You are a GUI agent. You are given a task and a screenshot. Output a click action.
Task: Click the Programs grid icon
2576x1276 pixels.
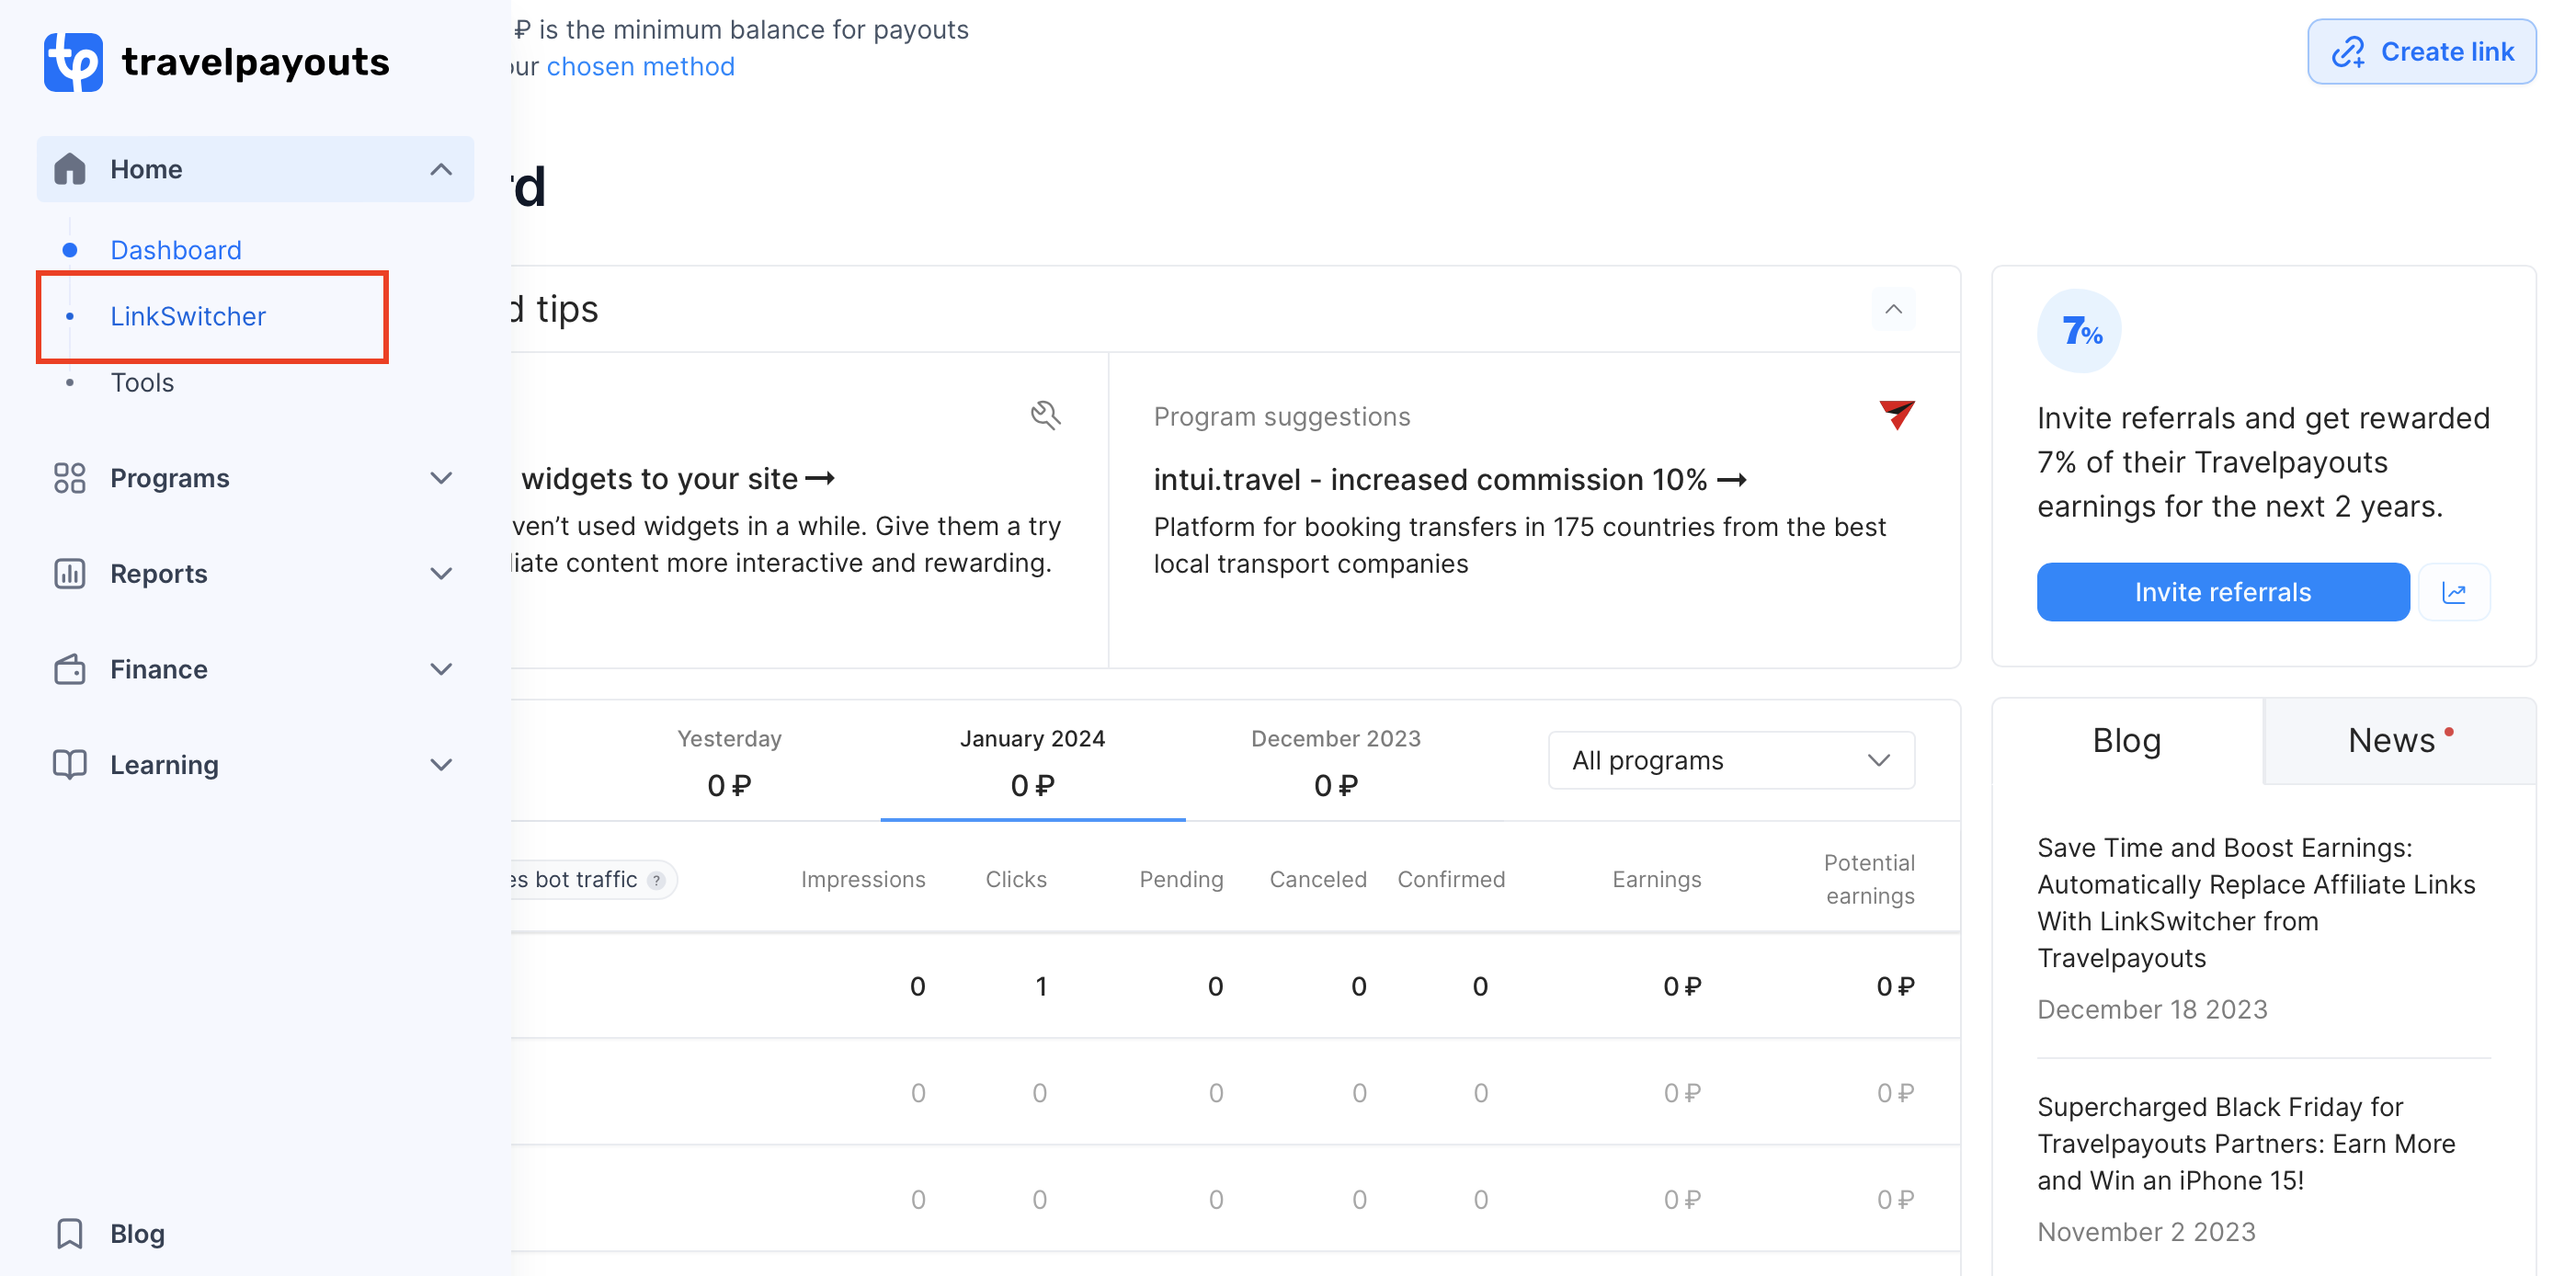(69, 478)
